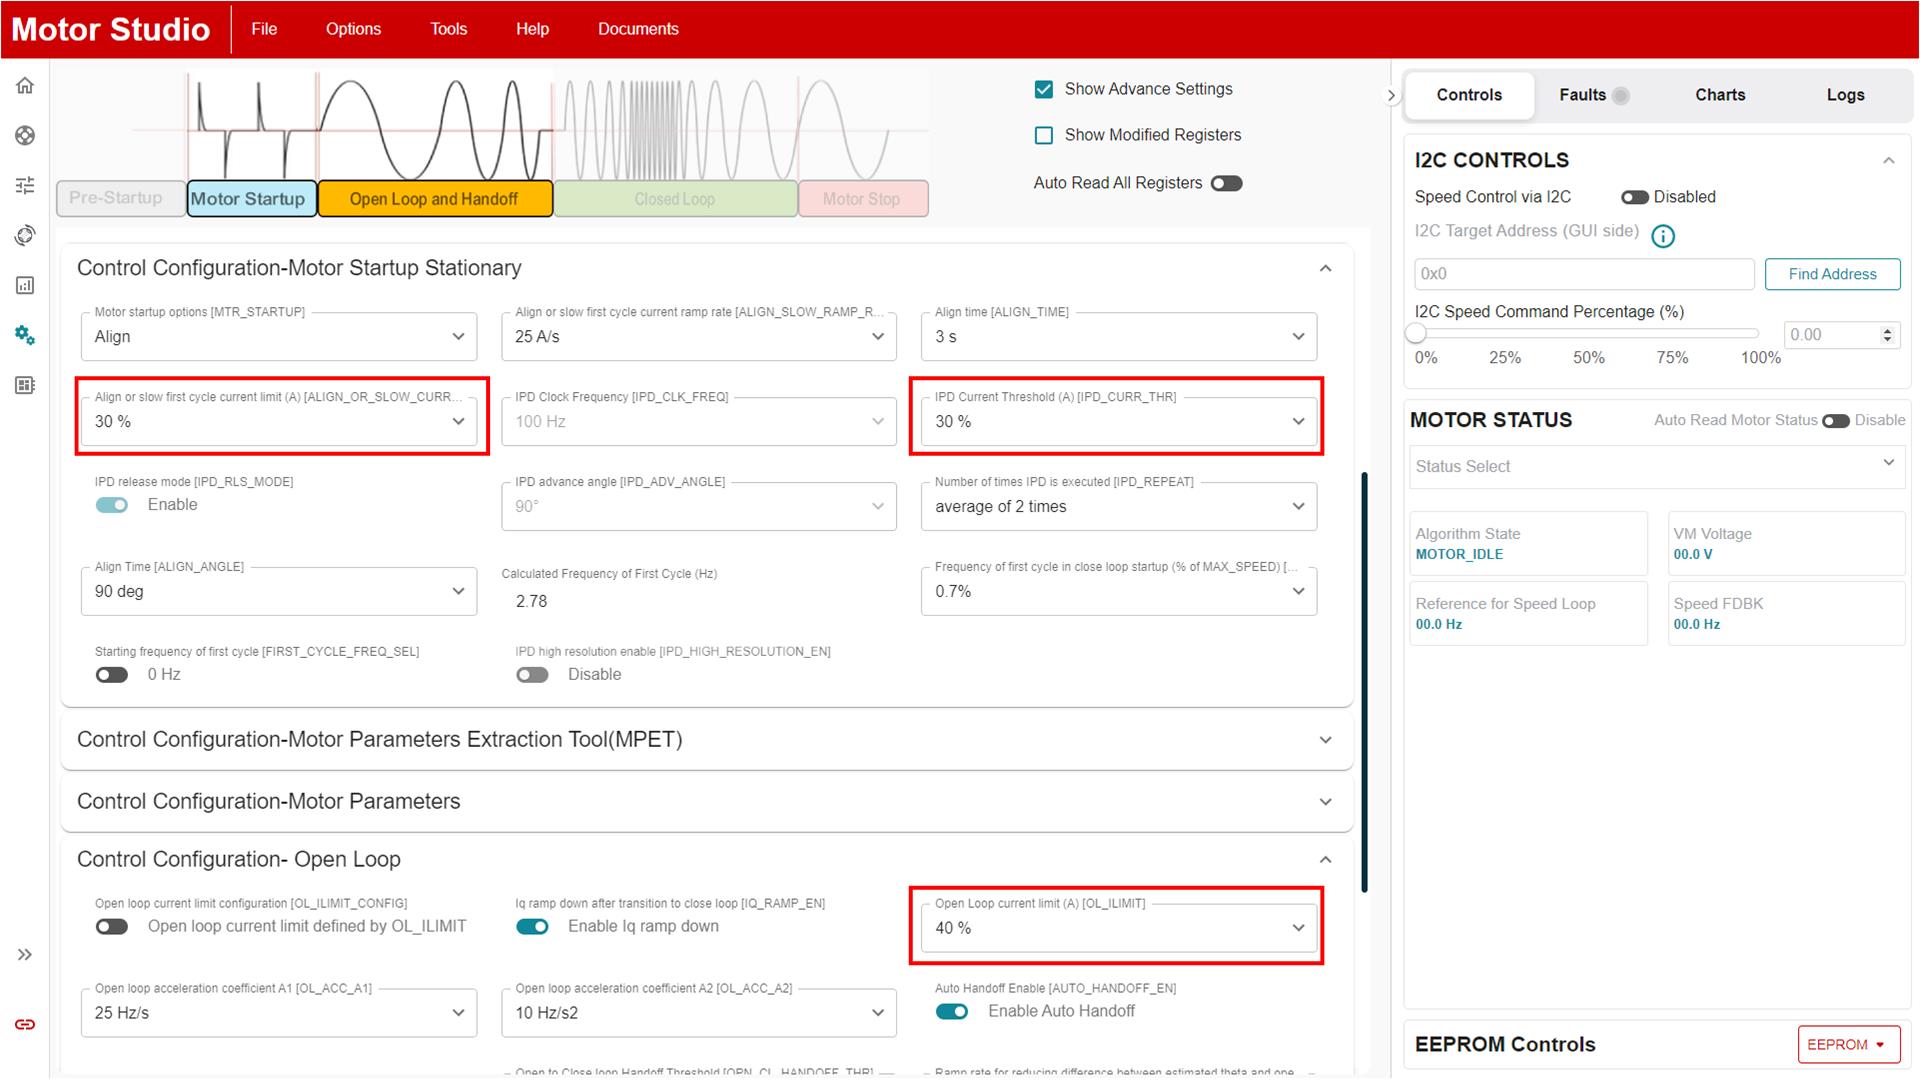Click Find Address button for I2C
This screenshot has height=1080, width=1920.
tap(1833, 274)
